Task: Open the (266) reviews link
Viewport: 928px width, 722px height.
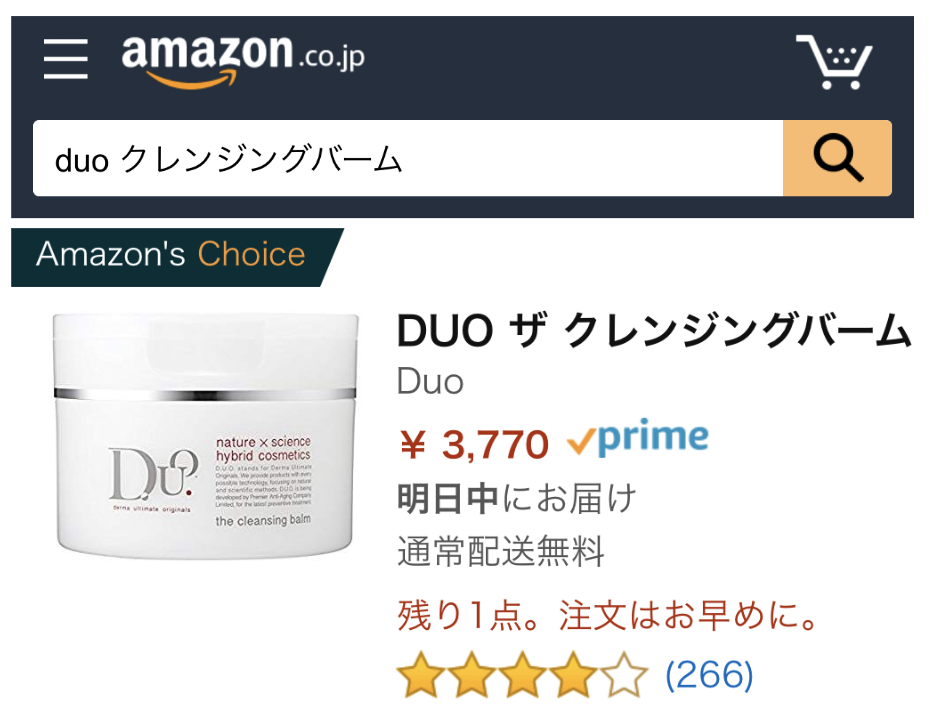Action: [x=710, y=675]
